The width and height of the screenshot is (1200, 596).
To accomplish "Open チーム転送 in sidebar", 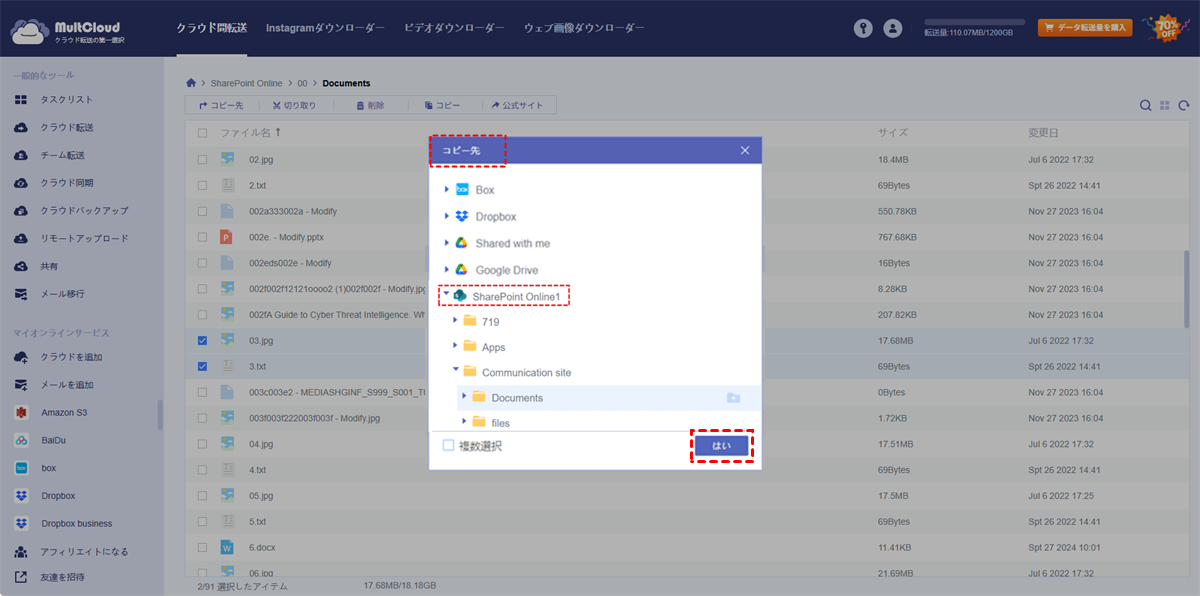I will pyautogui.click(x=62, y=155).
